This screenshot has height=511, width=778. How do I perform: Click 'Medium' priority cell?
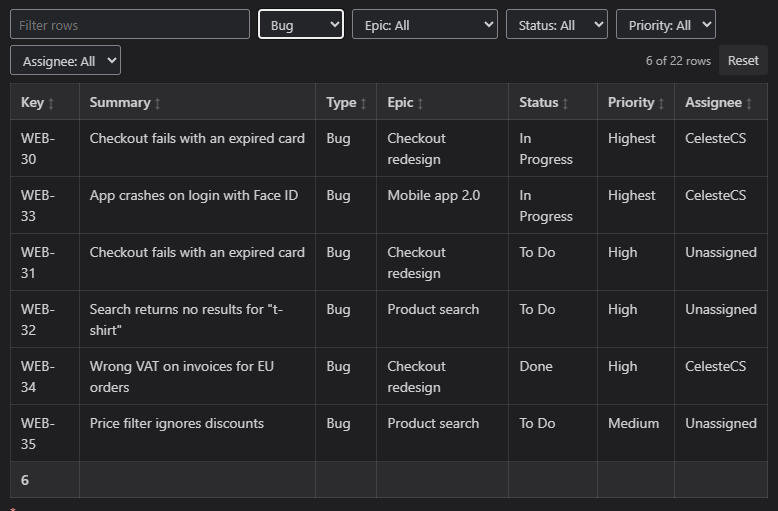[636, 434]
